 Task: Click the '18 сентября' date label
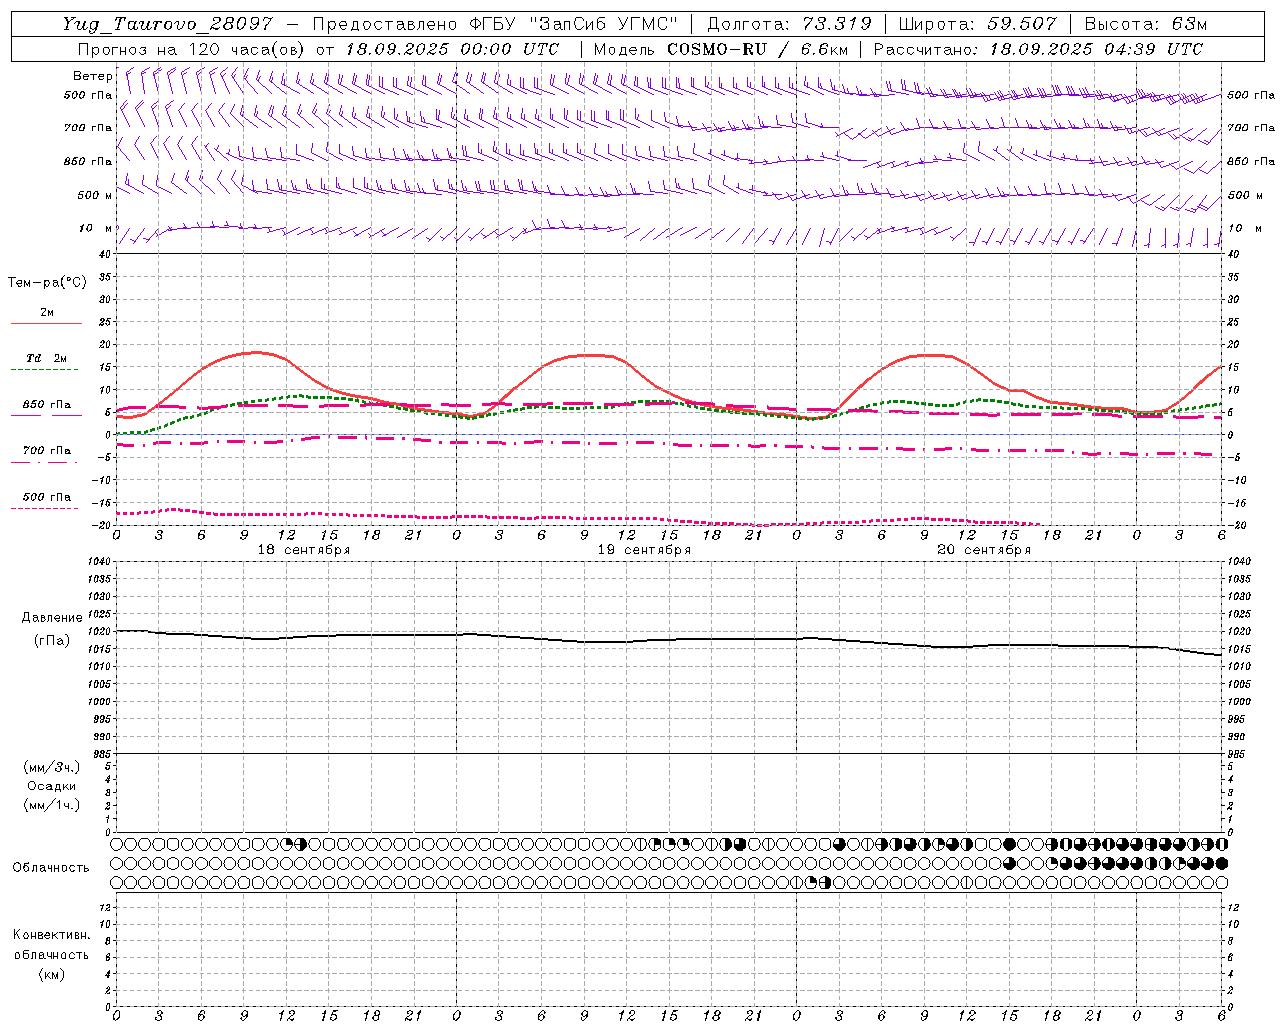coord(304,550)
